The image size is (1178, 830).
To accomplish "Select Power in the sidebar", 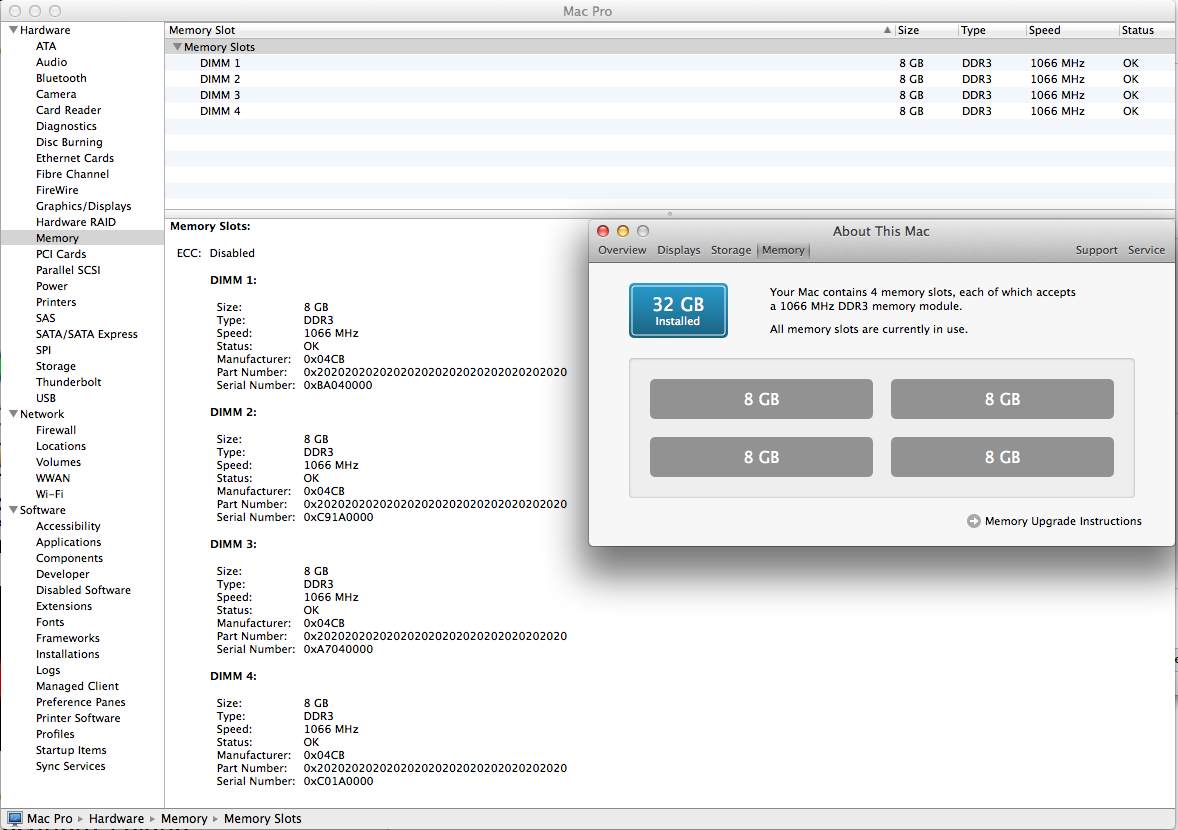I will click(51, 286).
